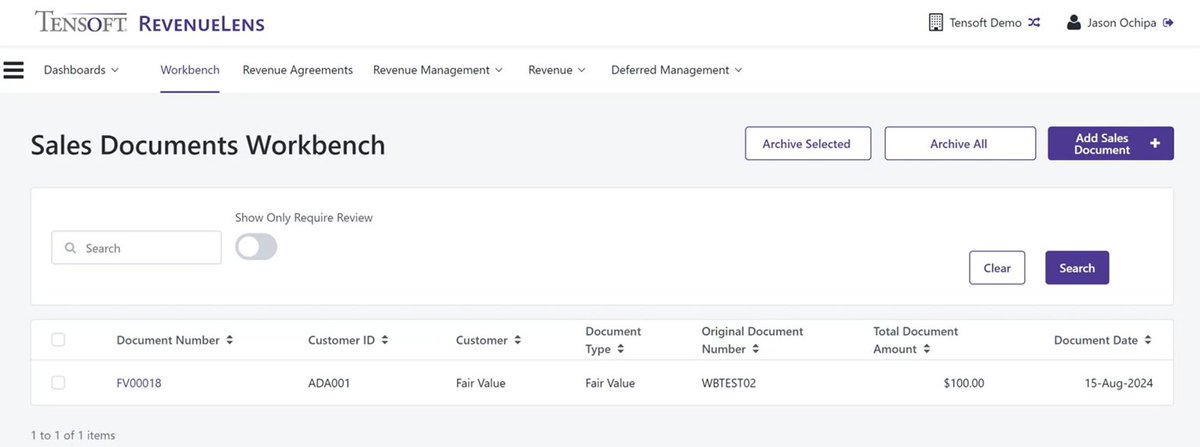The height and width of the screenshot is (447, 1200).
Task: Toggle Show Only Require Review switch
Action: [x=256, y=247]
